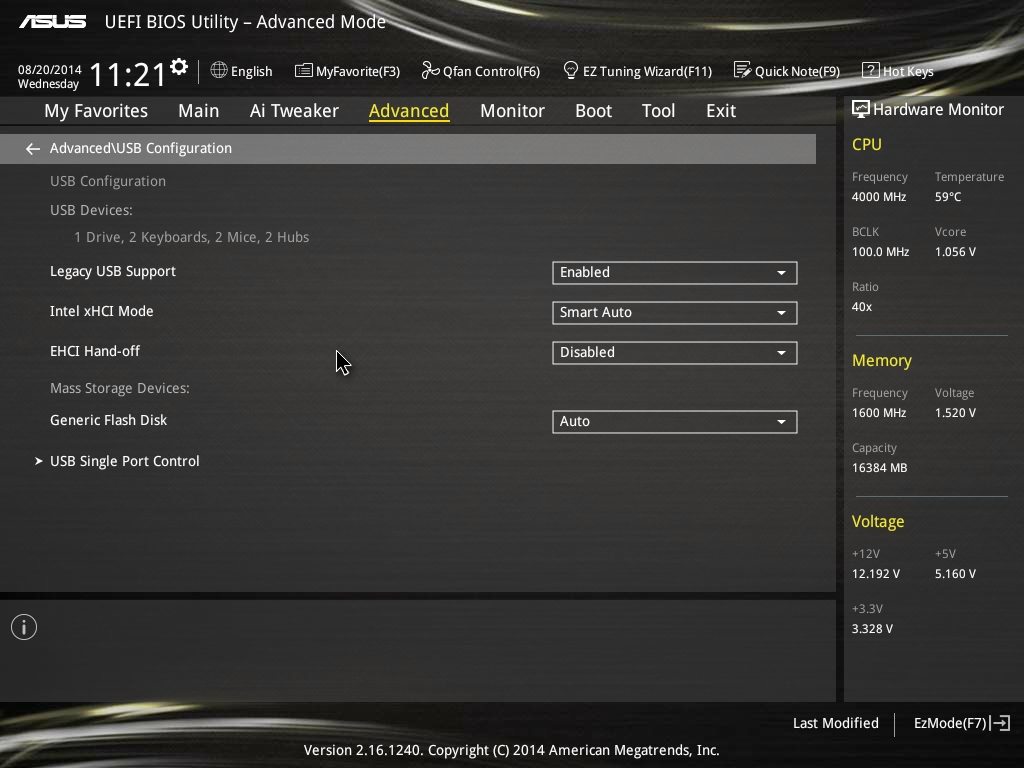Switch to My Favorites tab

(x=96, y=111)
